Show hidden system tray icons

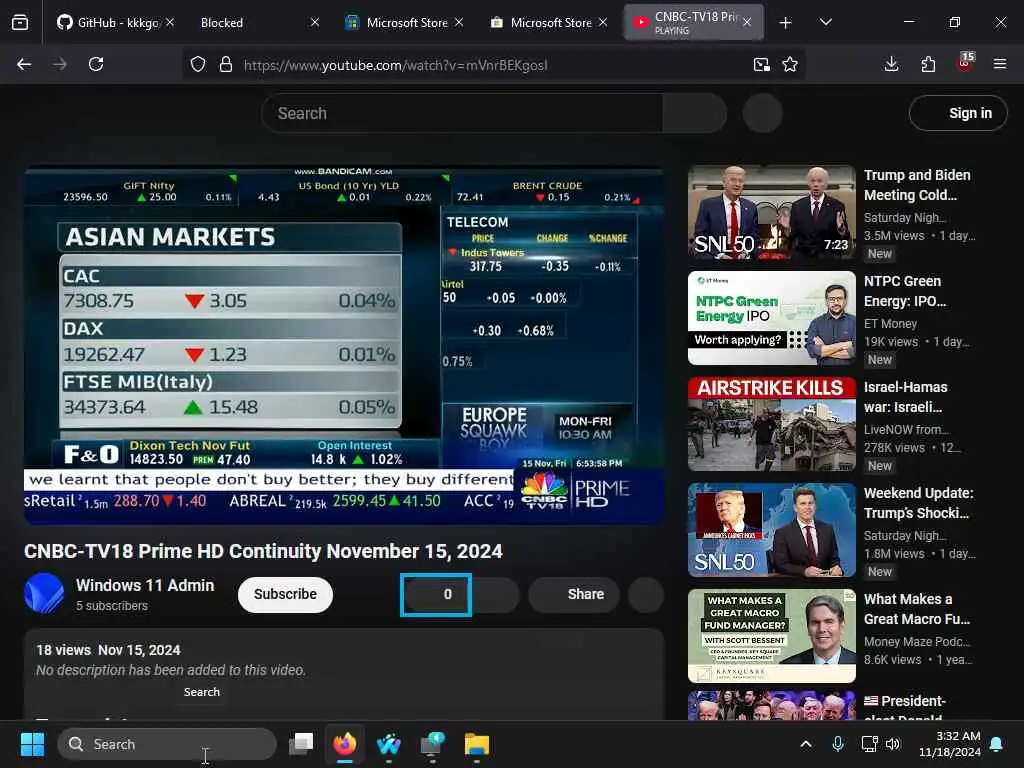(x=806, y=744)
